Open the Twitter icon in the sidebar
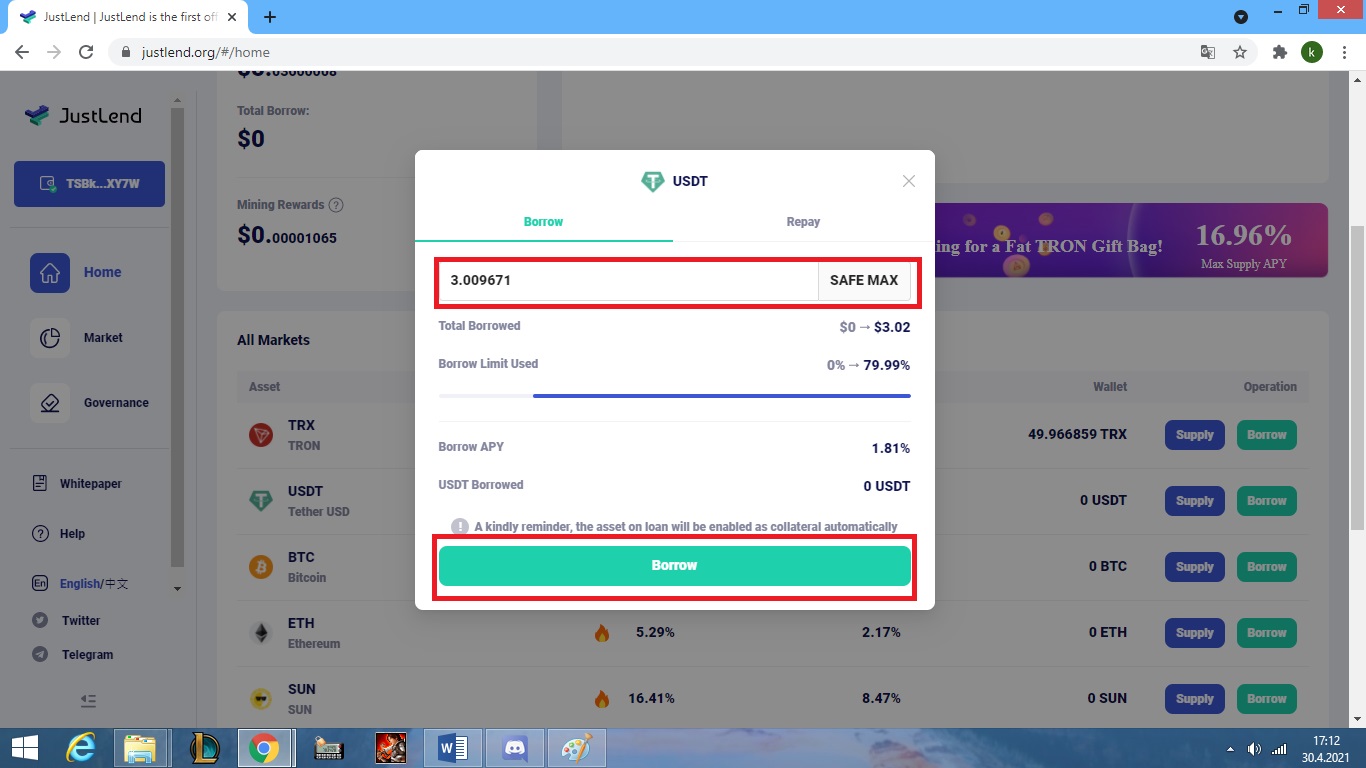The image size is (1366, 768). pyautogui.click(x=40, y=620)
